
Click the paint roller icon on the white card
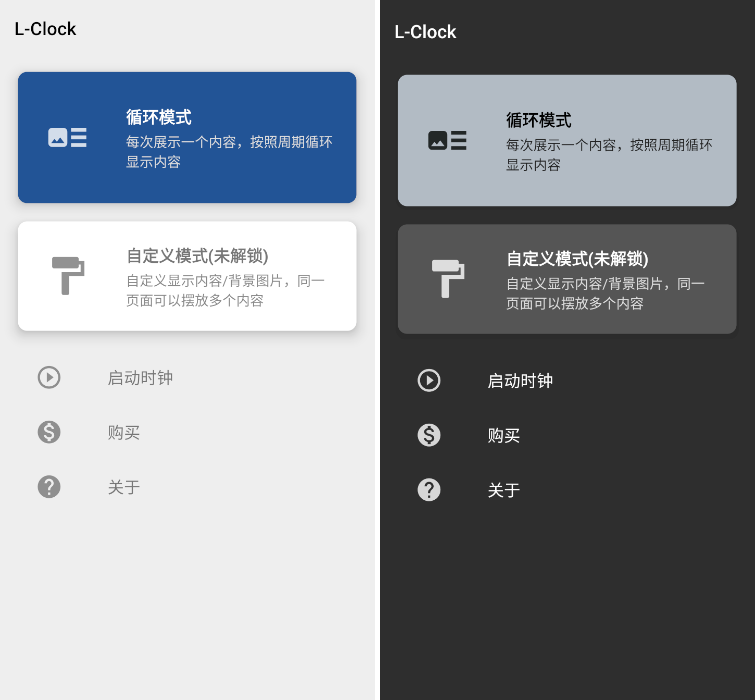point(67,275)
